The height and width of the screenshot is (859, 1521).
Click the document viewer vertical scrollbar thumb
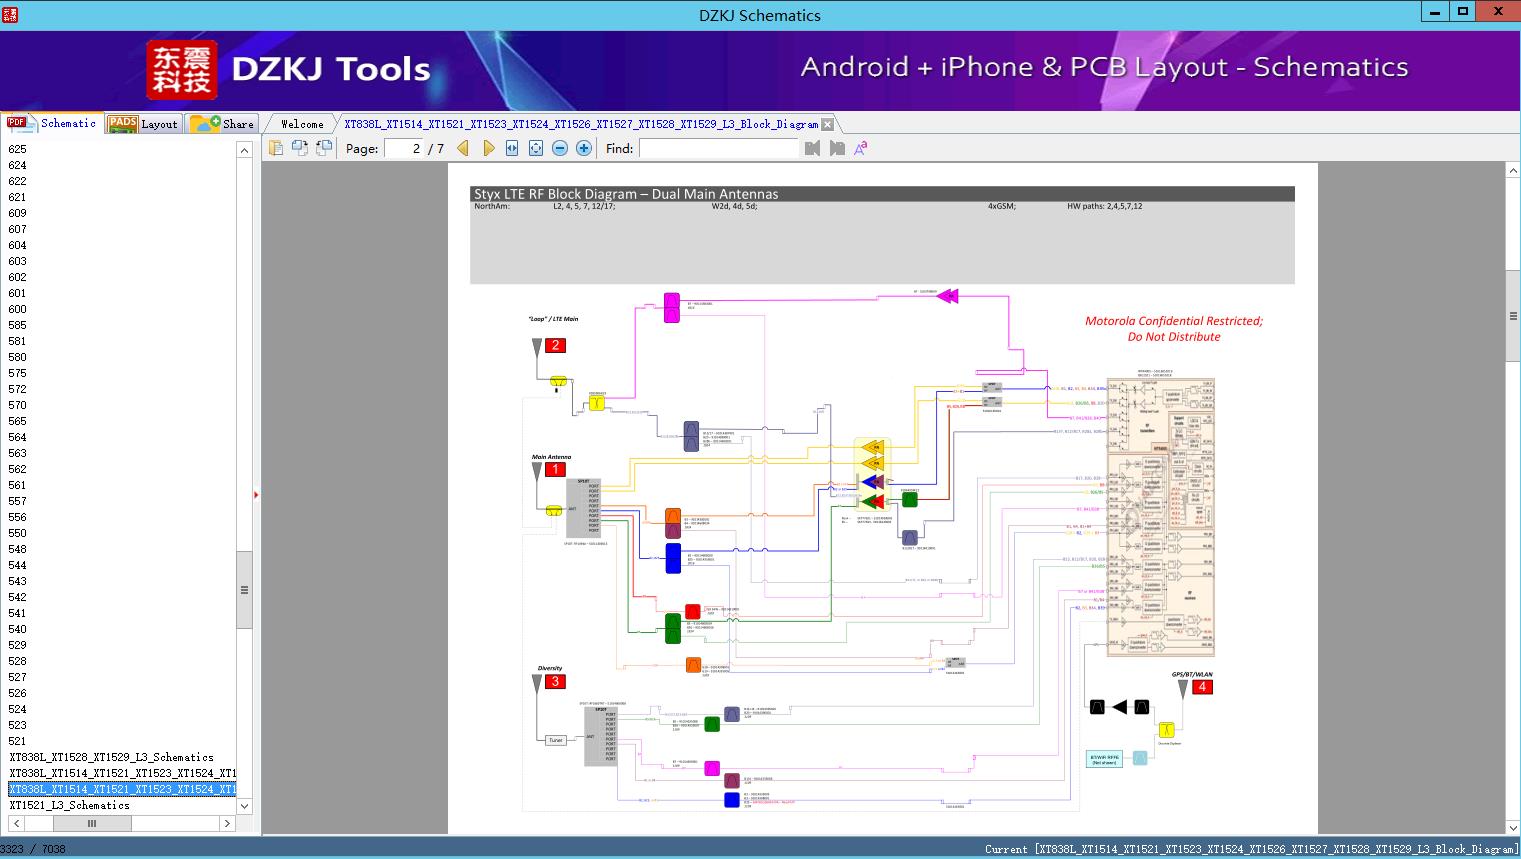pyautogui.click(x=1513, y=316)
